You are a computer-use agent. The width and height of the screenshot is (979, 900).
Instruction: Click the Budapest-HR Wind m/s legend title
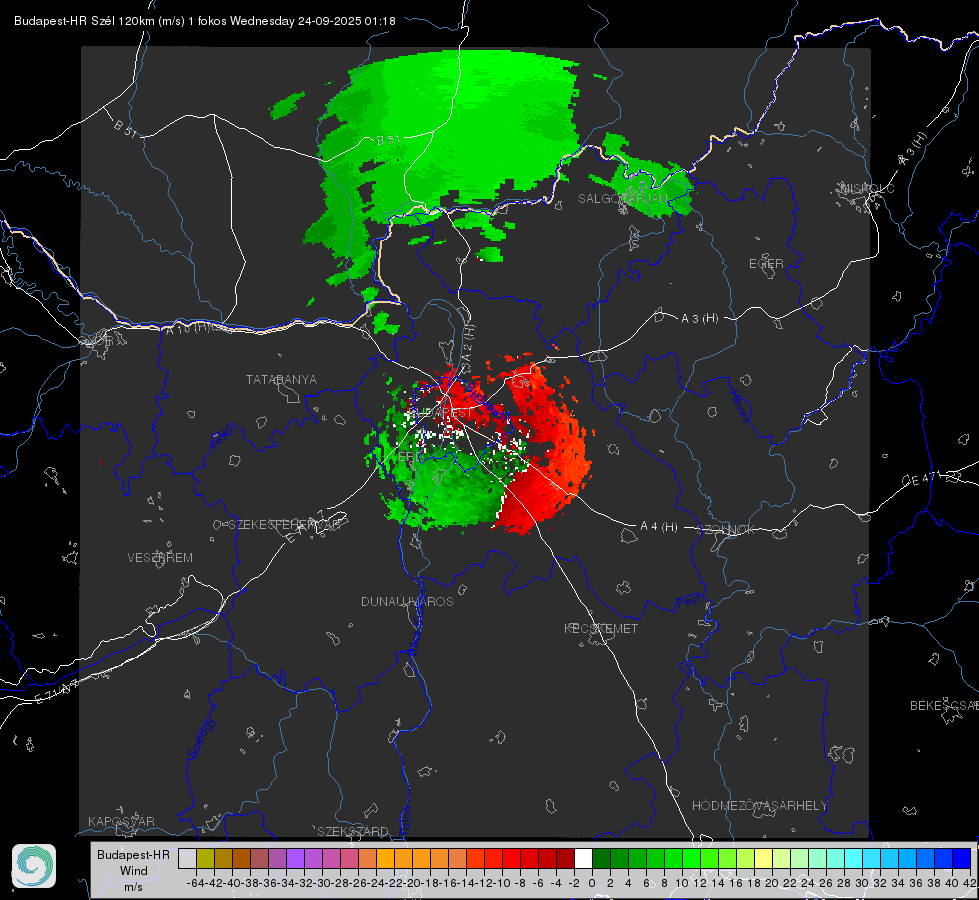(134, 871)
